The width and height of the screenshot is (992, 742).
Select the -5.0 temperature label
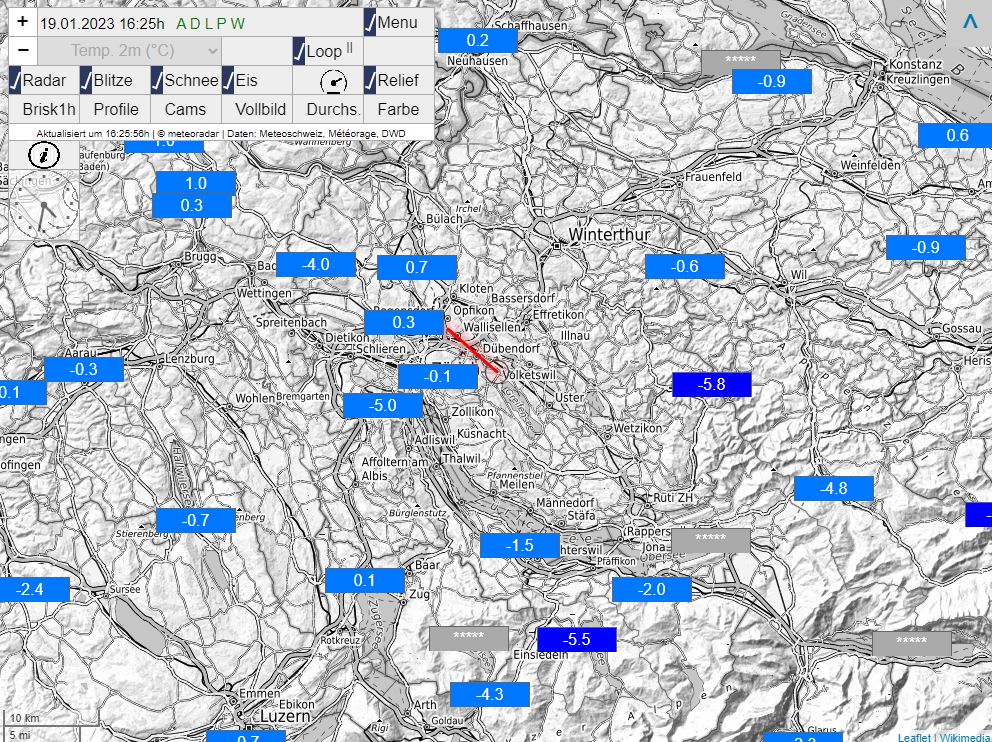[383, 405]
